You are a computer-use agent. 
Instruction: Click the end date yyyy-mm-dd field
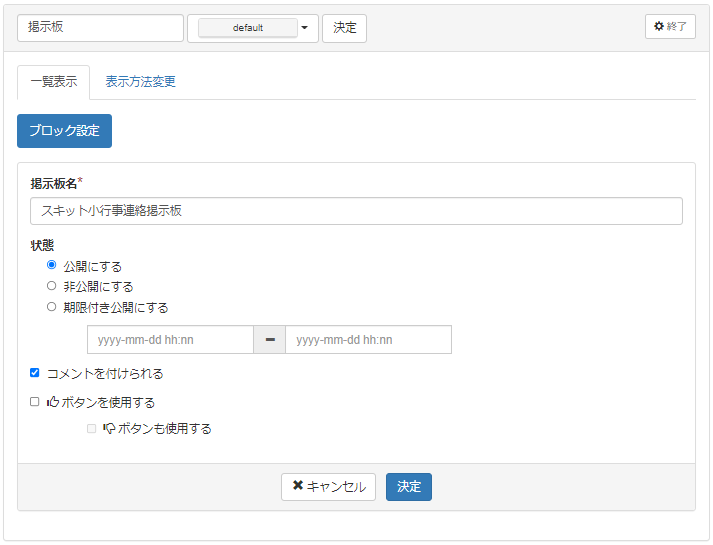coord(368,340)
